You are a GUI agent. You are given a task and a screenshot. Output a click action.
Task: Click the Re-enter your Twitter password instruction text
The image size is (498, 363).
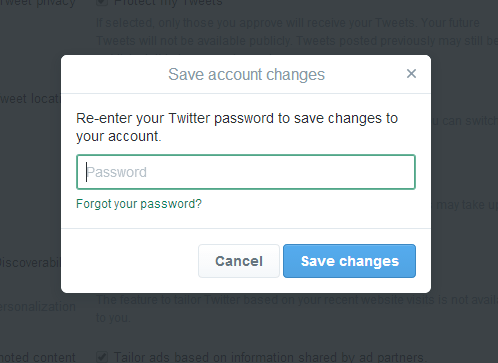coord(237,127)
